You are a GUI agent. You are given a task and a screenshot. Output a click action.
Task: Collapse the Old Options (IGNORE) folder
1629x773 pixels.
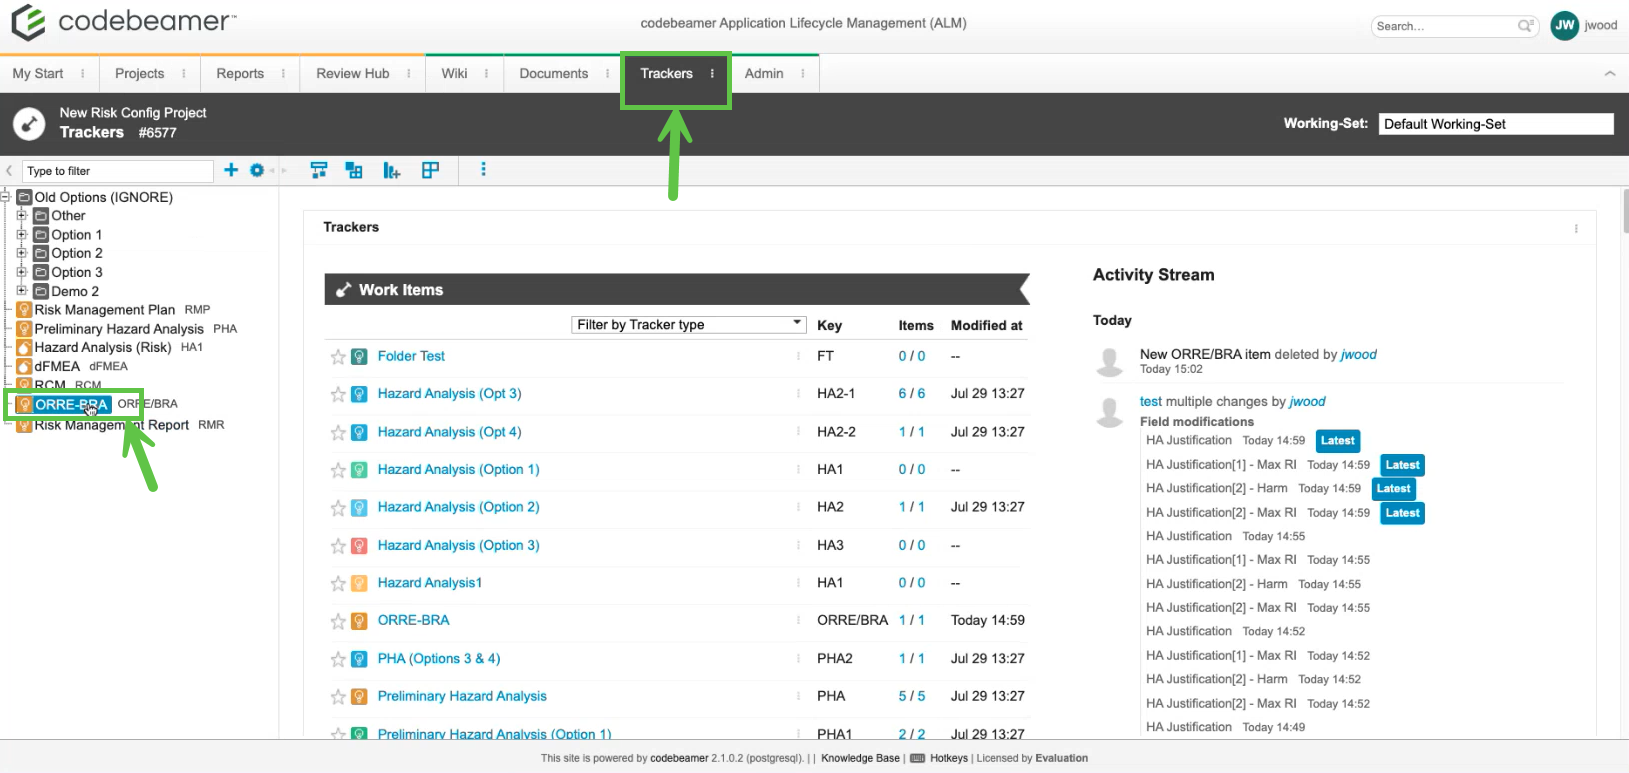click(5, 197)
